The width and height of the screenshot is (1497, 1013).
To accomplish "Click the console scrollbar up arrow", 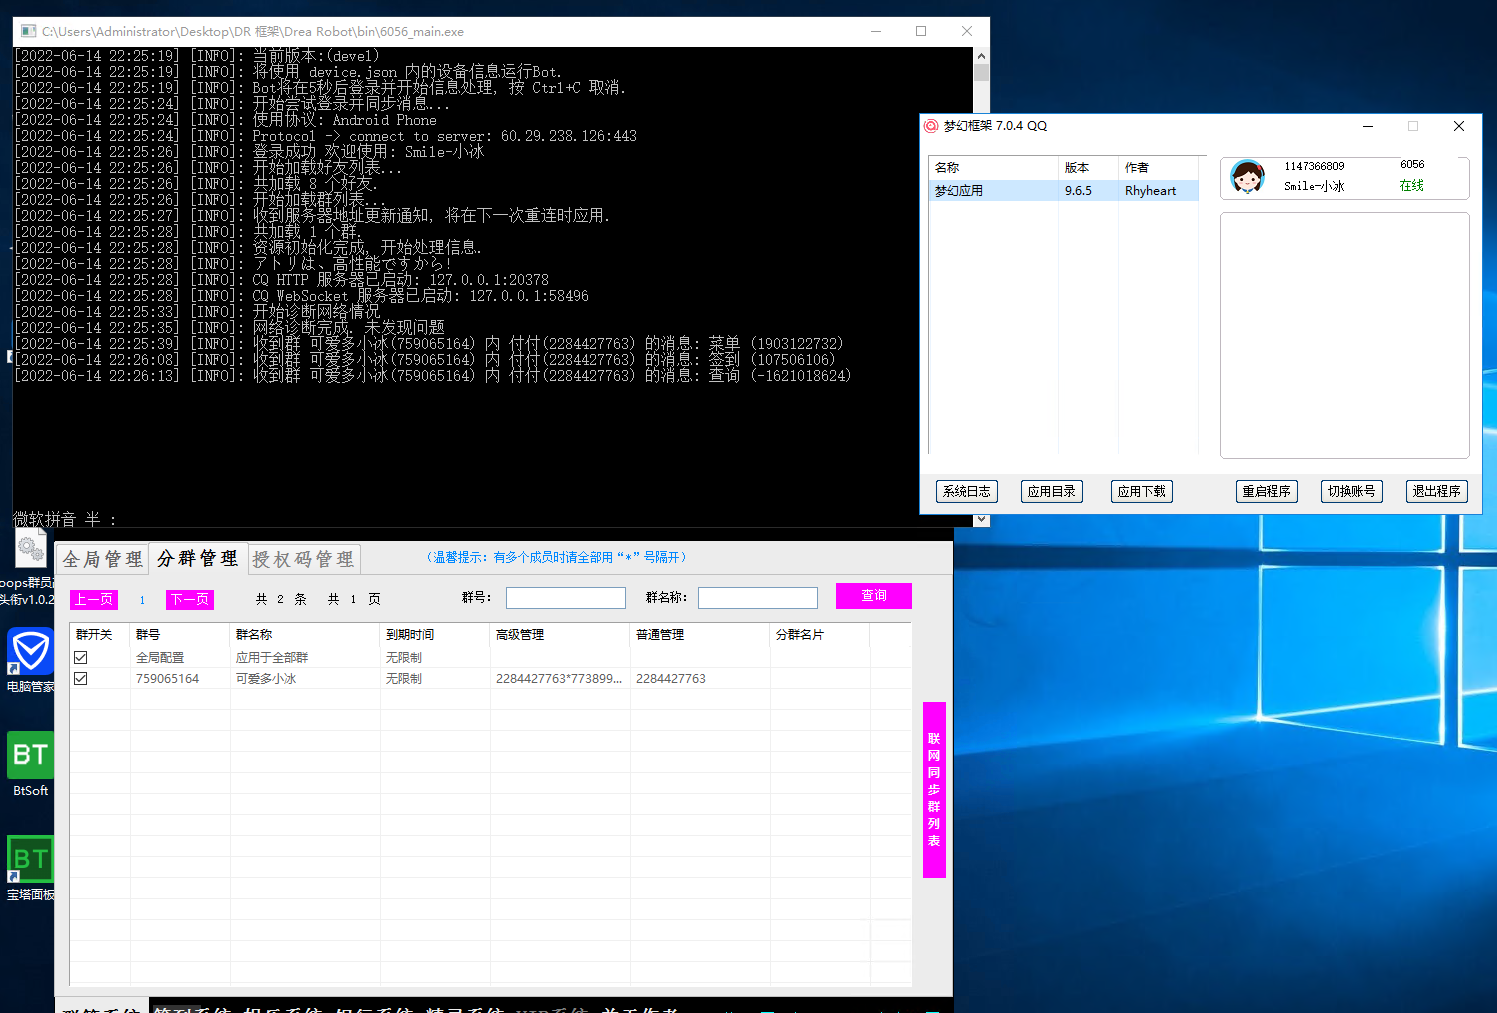I will pyautogui.click(x=981, y=56).
